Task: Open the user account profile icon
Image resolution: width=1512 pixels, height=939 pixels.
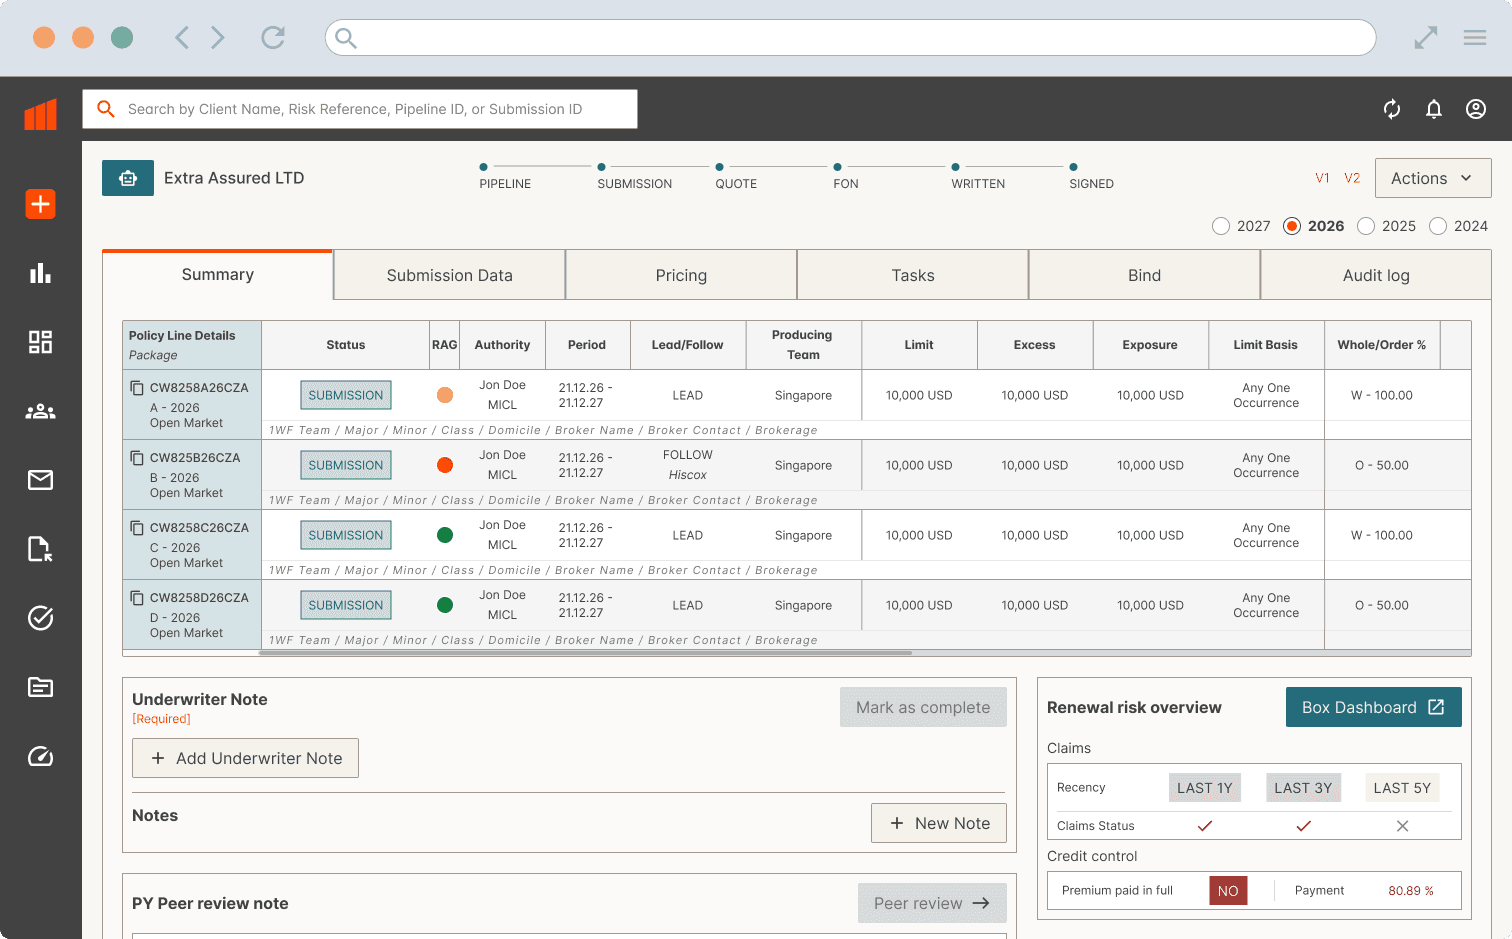Action: coord(1476,109)
